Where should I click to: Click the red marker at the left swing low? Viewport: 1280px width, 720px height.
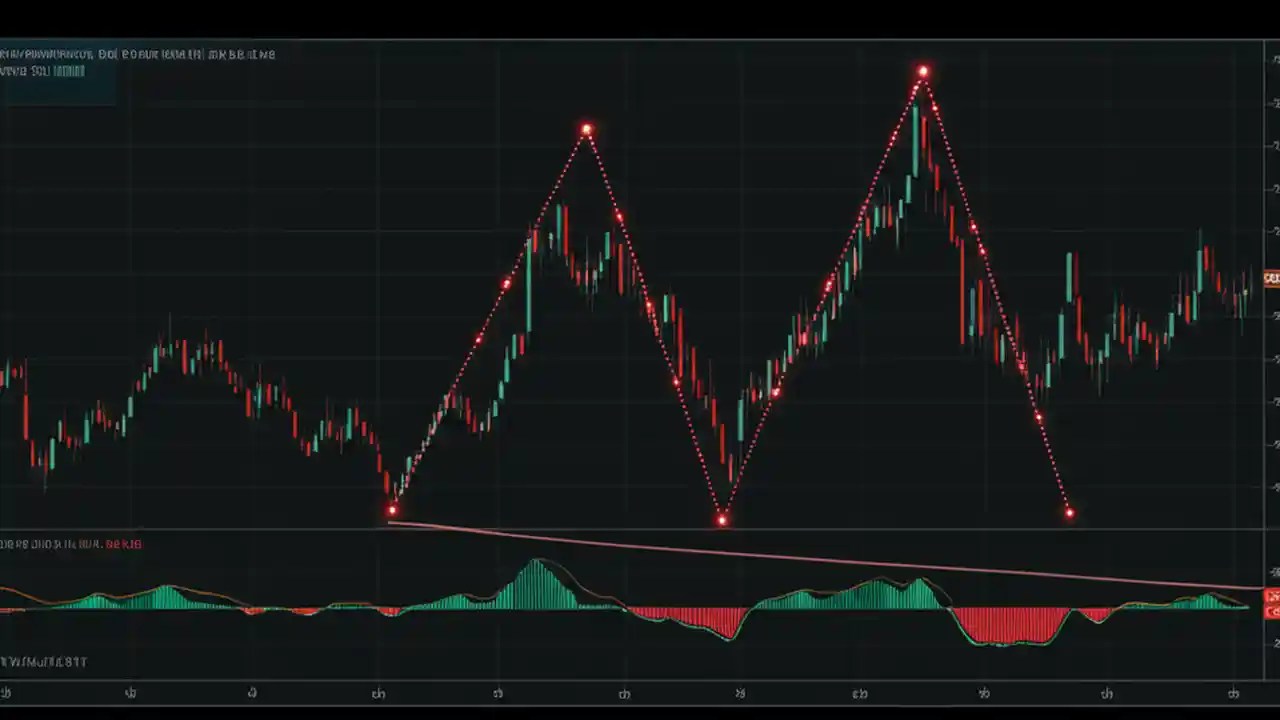click(x=391, y=510)
